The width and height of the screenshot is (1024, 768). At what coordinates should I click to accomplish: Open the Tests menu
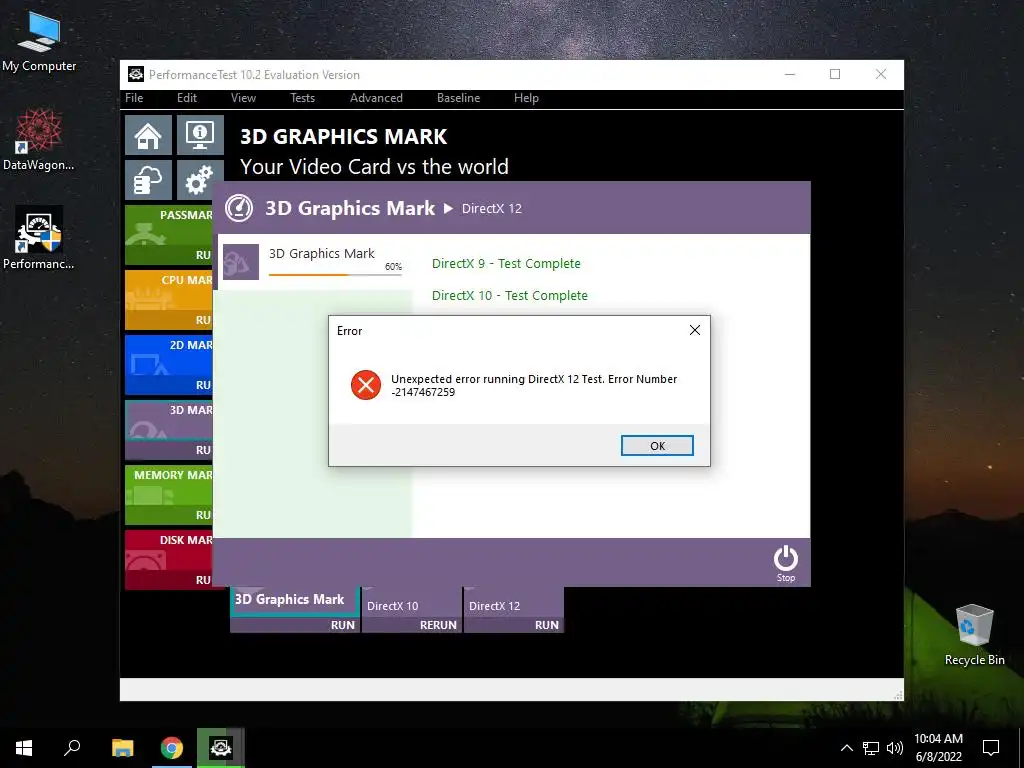coord(302,98)
